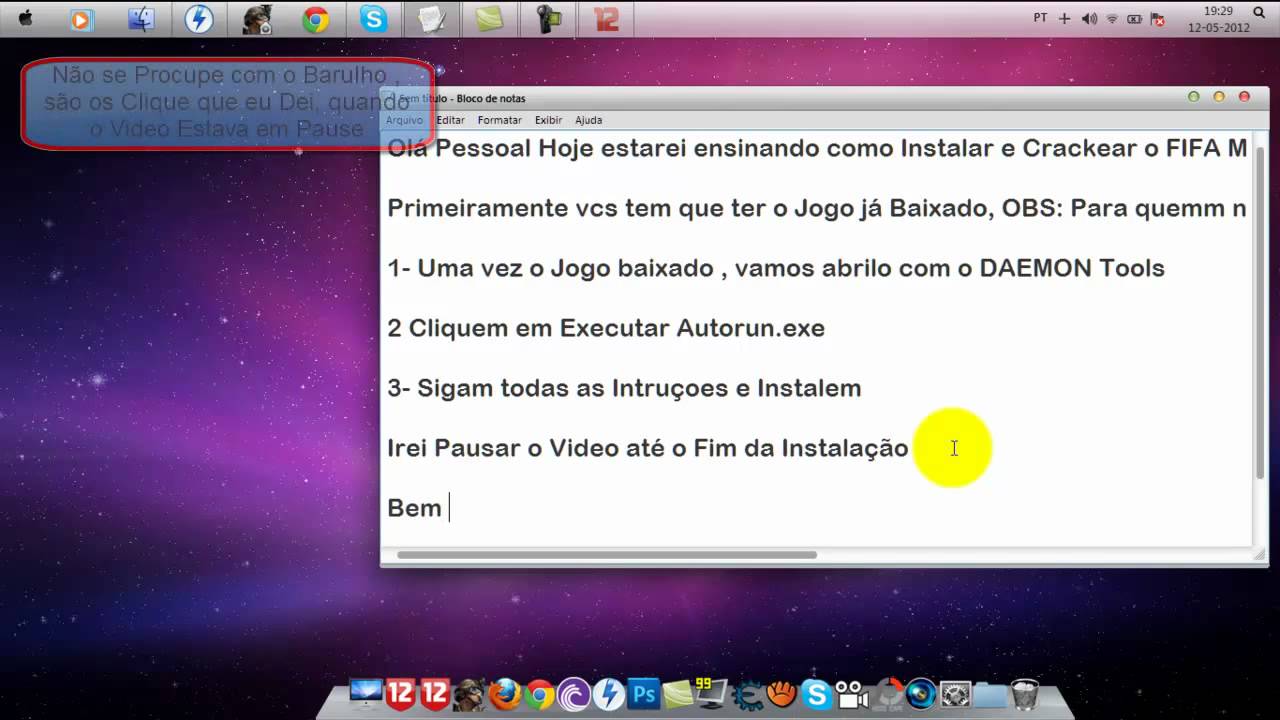Open the Action Center flag icon
Screen dimensions: 1280x720
[x=1158, y=18]
